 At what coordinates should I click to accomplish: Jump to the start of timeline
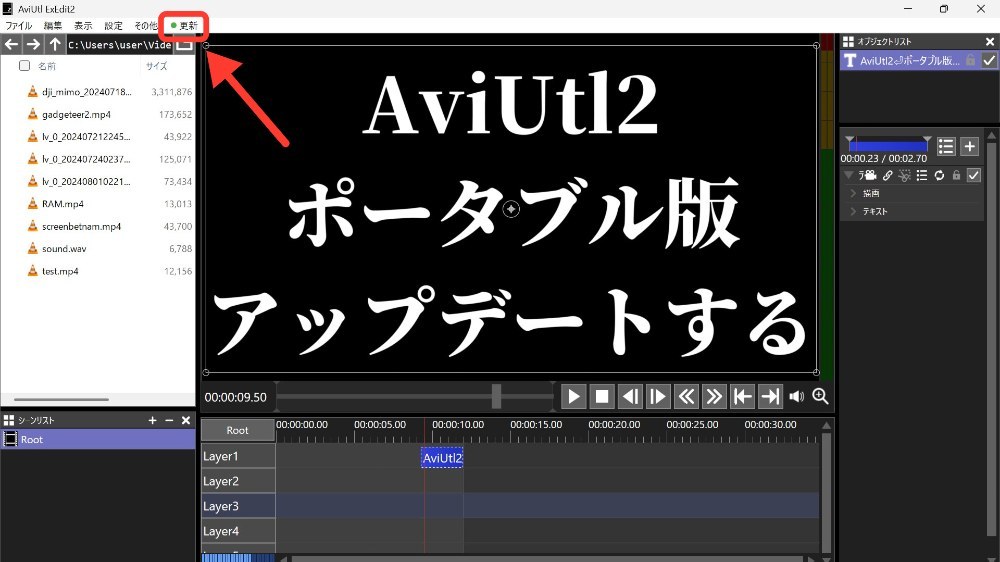(742, 397)
